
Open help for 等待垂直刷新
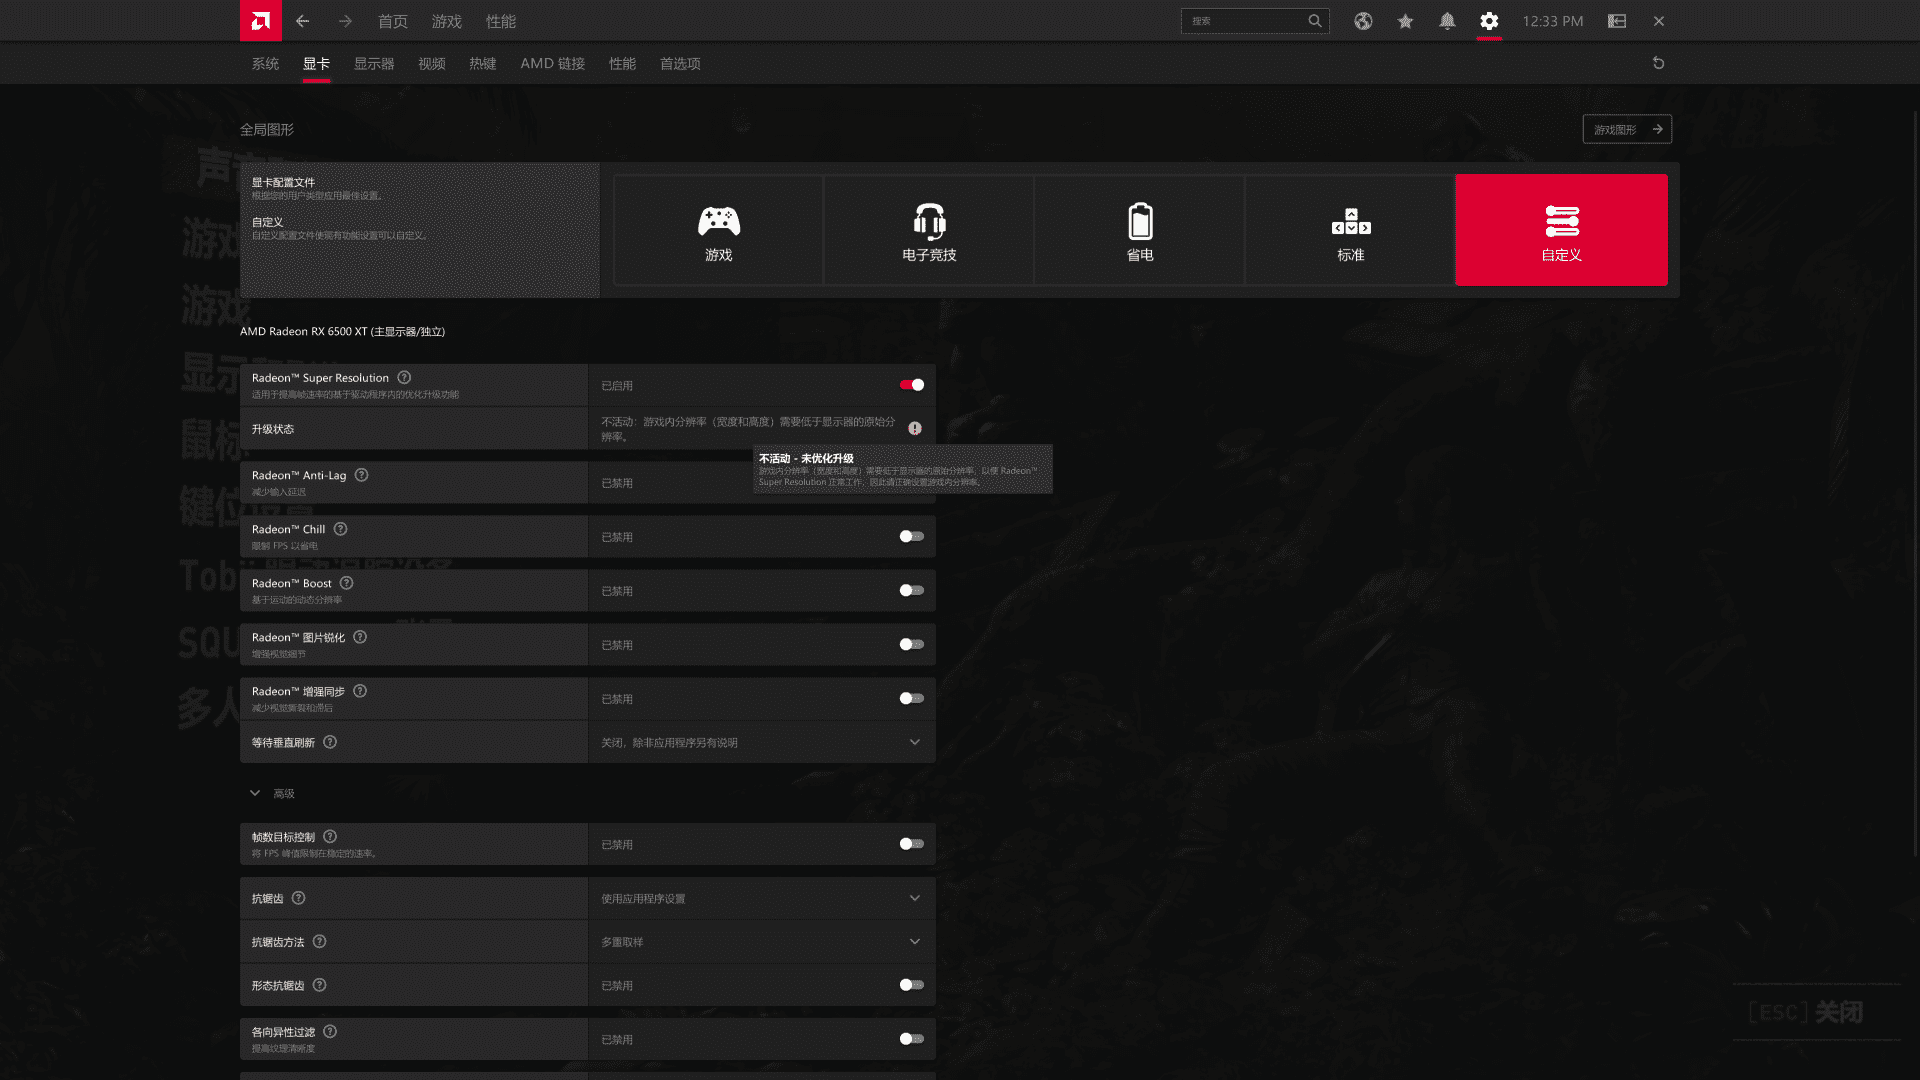tap(330, 742)
